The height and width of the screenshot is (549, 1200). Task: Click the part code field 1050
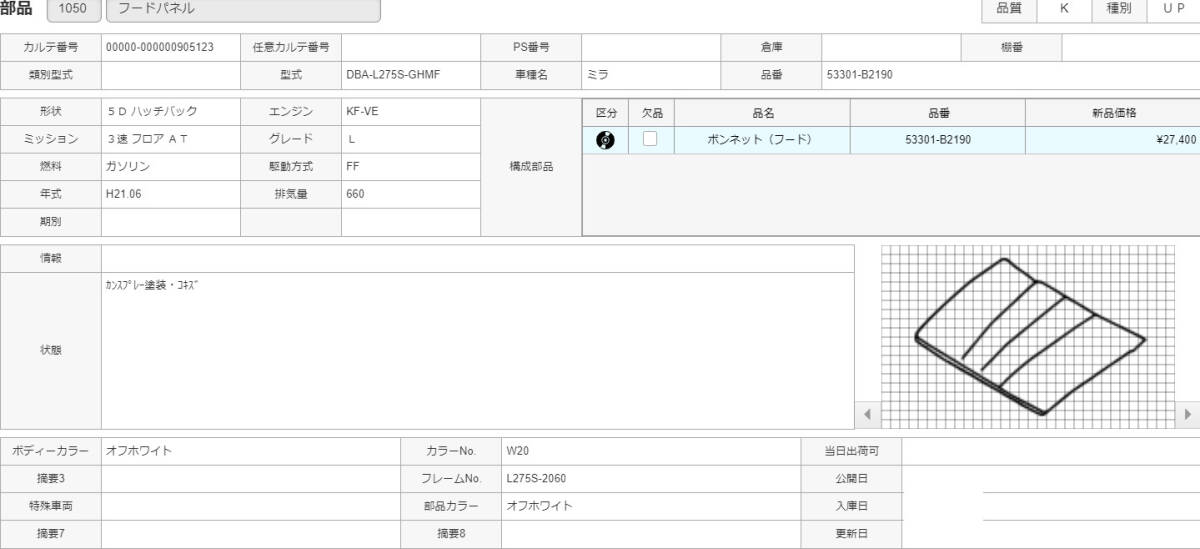click(73, 10)
